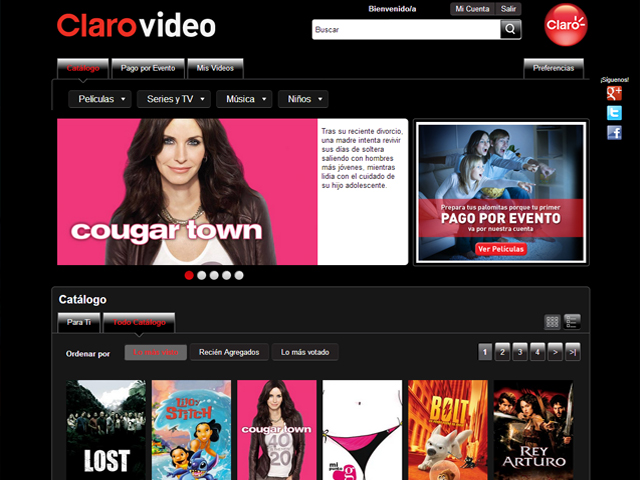Select second carousel dot
This screenshot has height=480, width=640.
(x=201, y=276)
